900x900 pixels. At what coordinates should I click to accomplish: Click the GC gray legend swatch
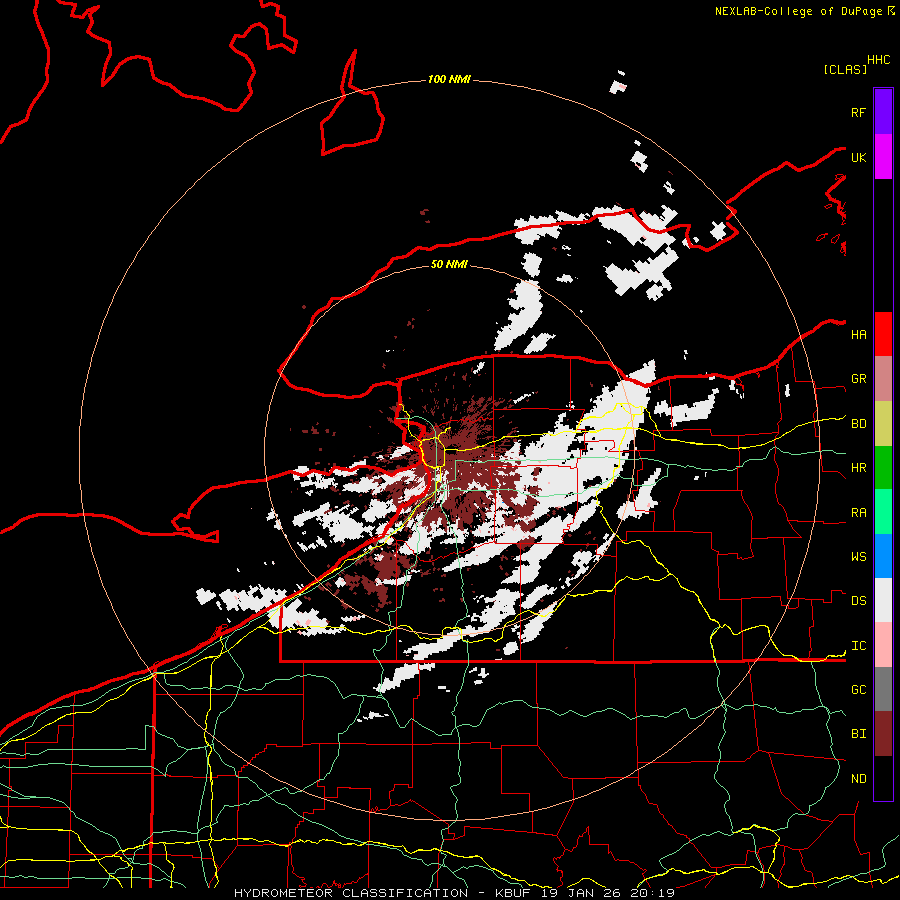click(x=883, y=689)
